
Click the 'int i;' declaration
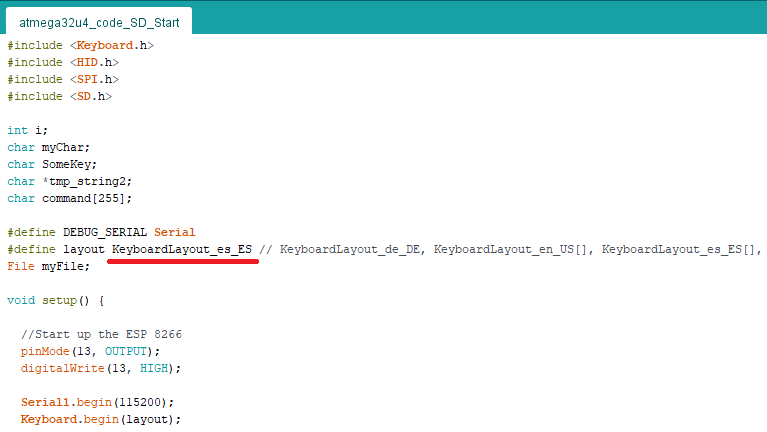click(x=27, y=130)
